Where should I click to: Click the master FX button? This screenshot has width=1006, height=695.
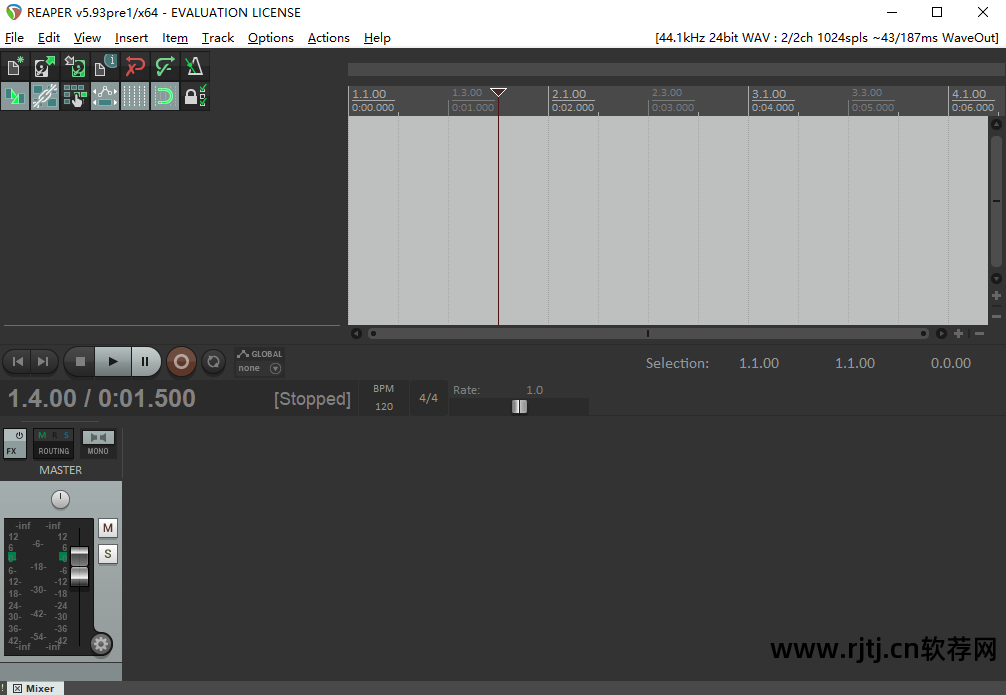(12, 451)
